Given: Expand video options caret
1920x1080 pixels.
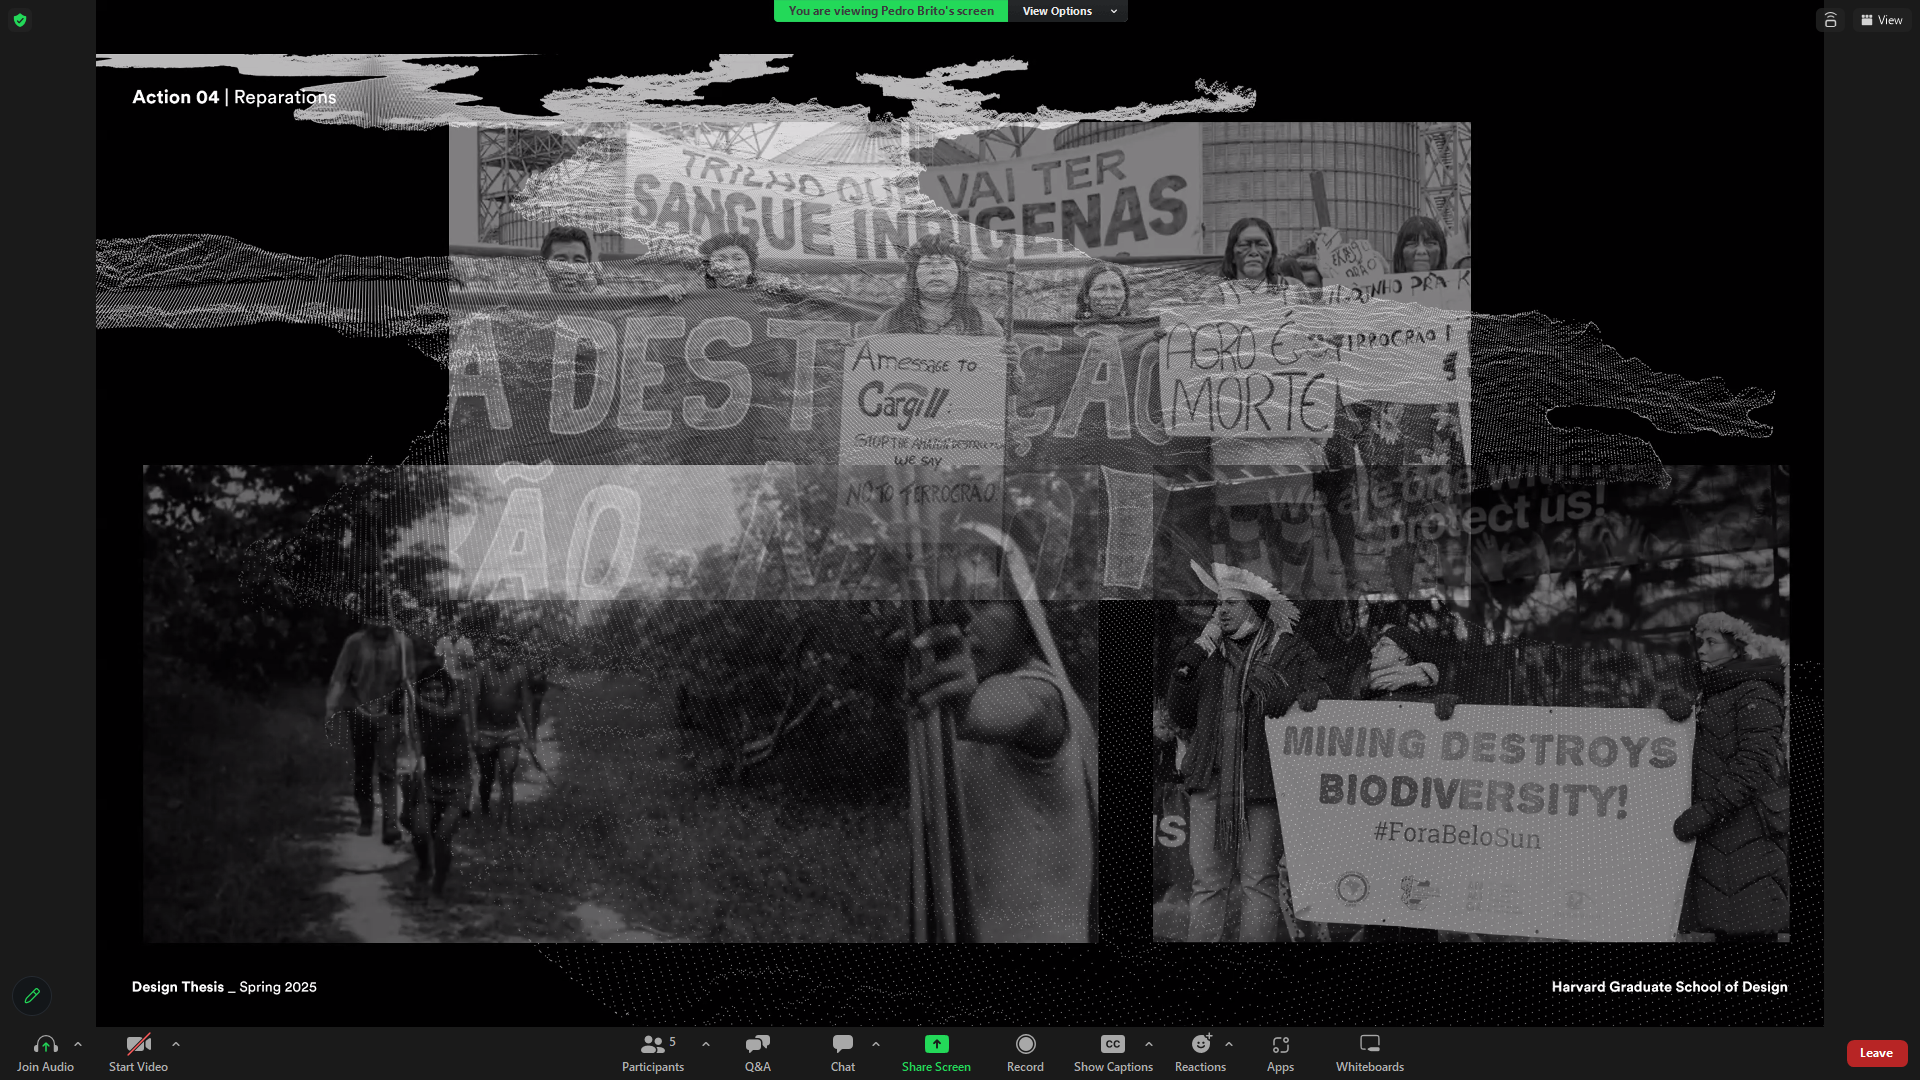Looking at the screenshot, I should pyautogui.click(x=176, y=1044).
